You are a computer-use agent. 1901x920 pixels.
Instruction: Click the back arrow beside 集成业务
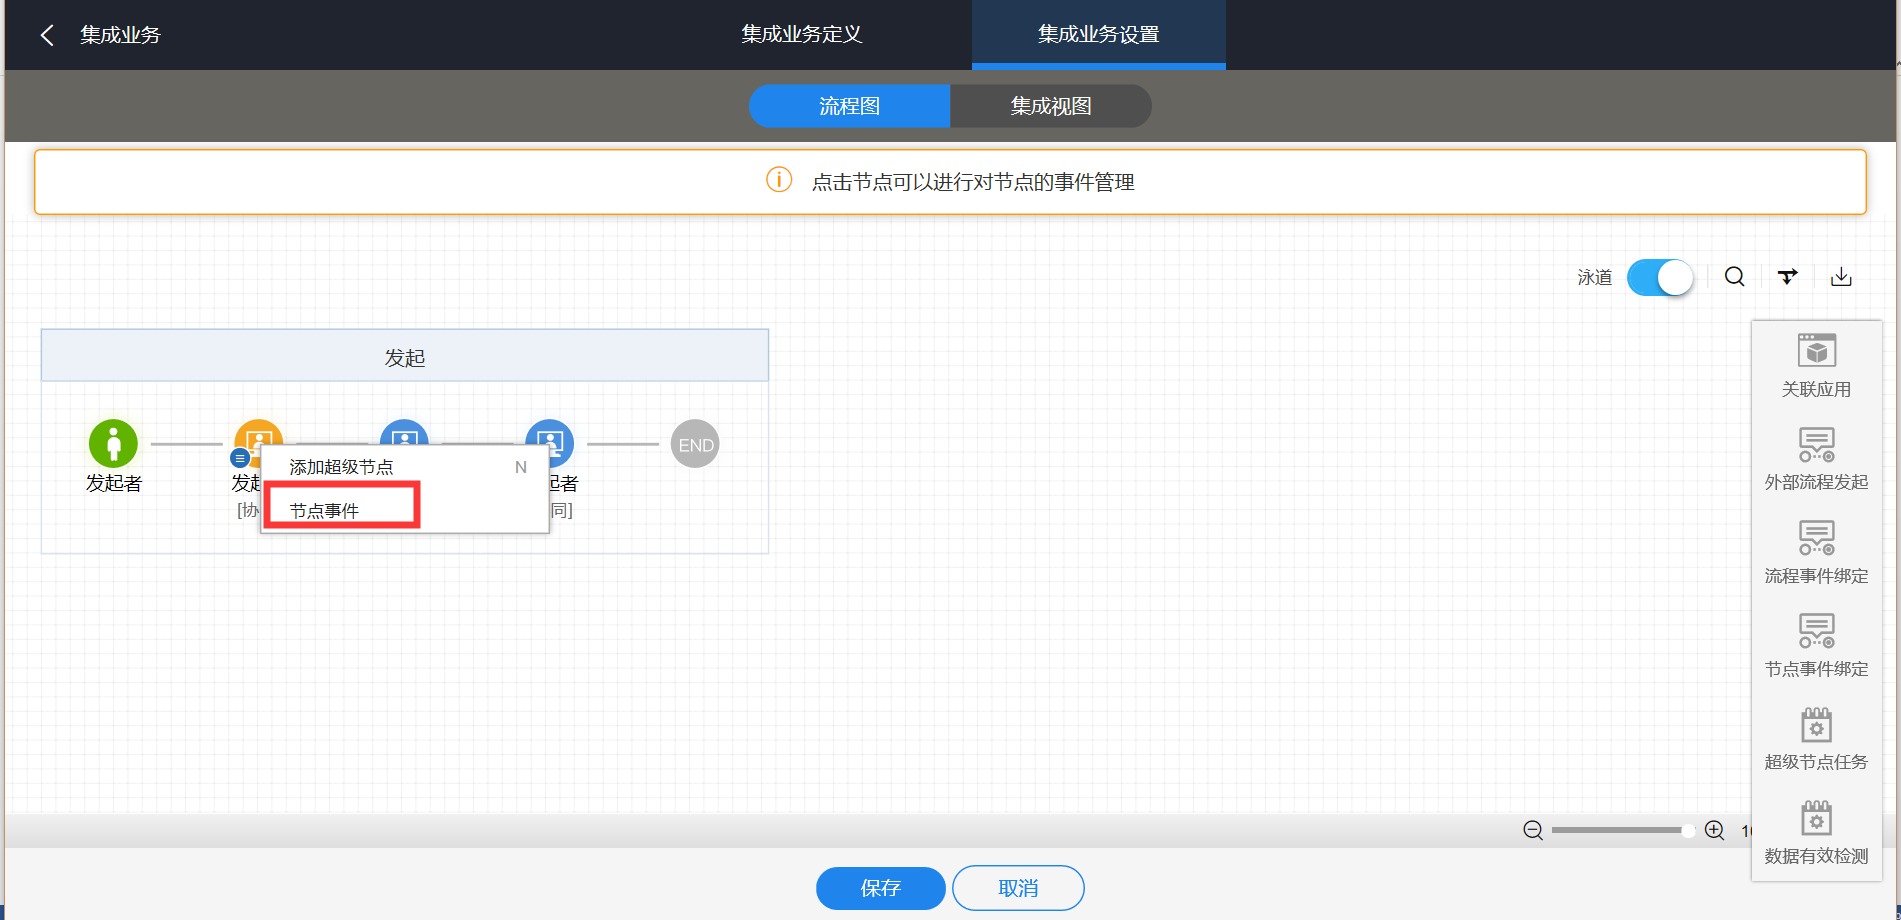click(x=47, y=35)
